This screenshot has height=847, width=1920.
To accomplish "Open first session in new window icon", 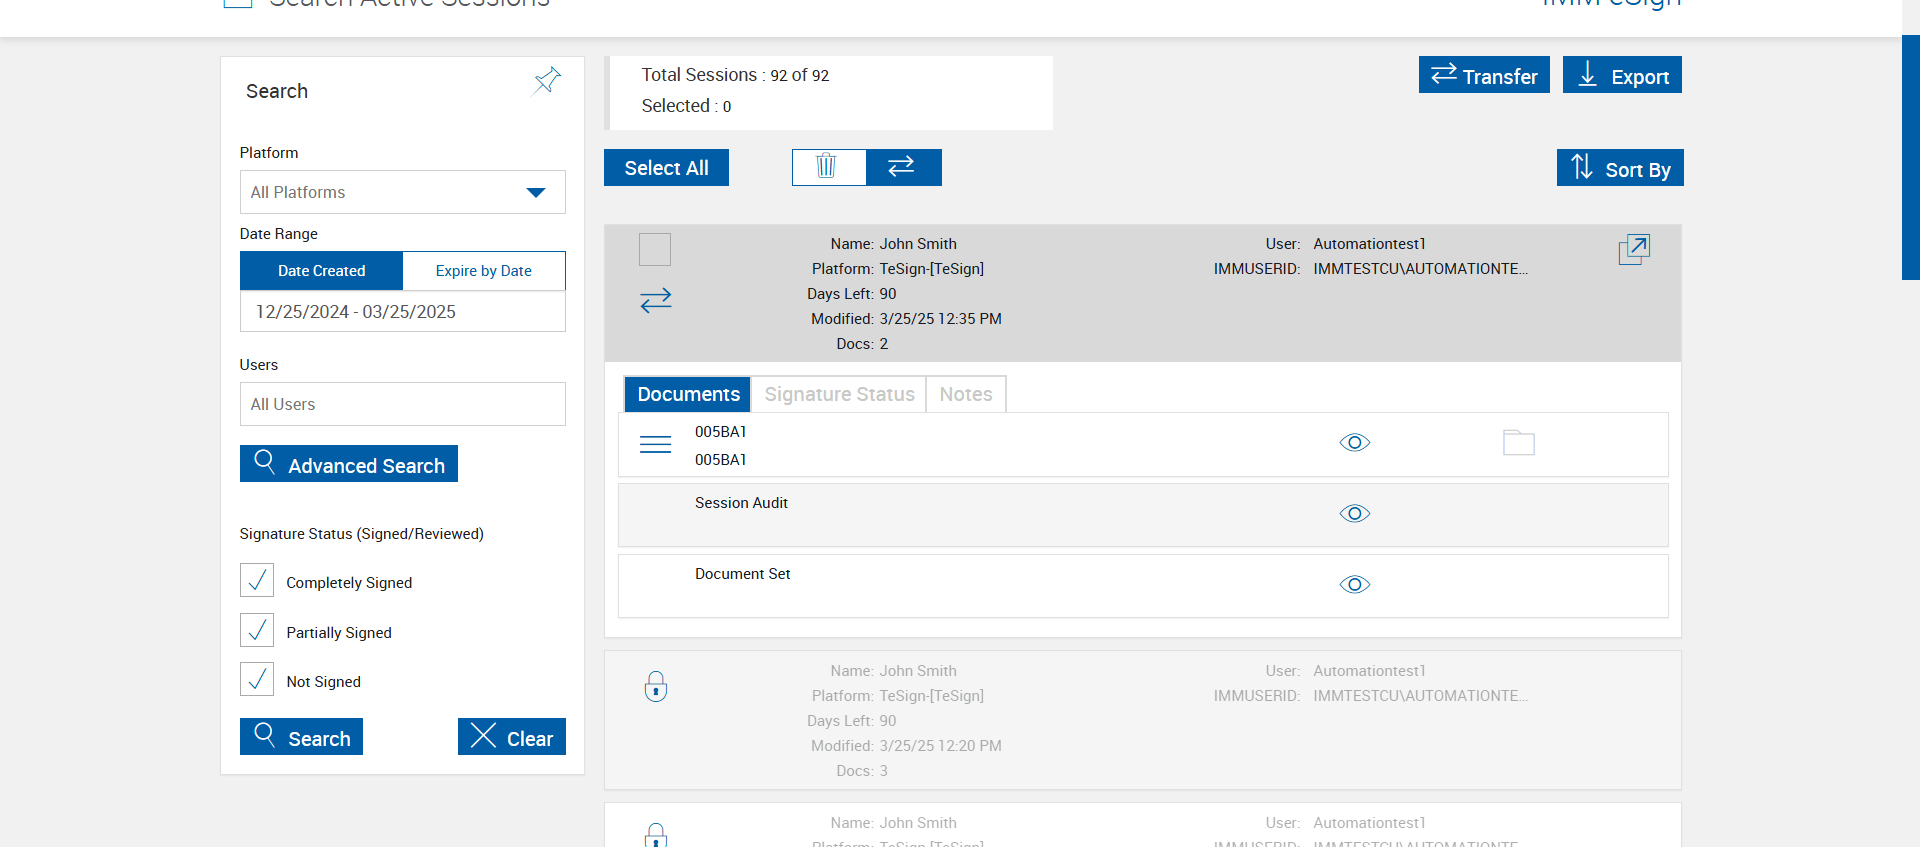I will tap(1634, 249).
